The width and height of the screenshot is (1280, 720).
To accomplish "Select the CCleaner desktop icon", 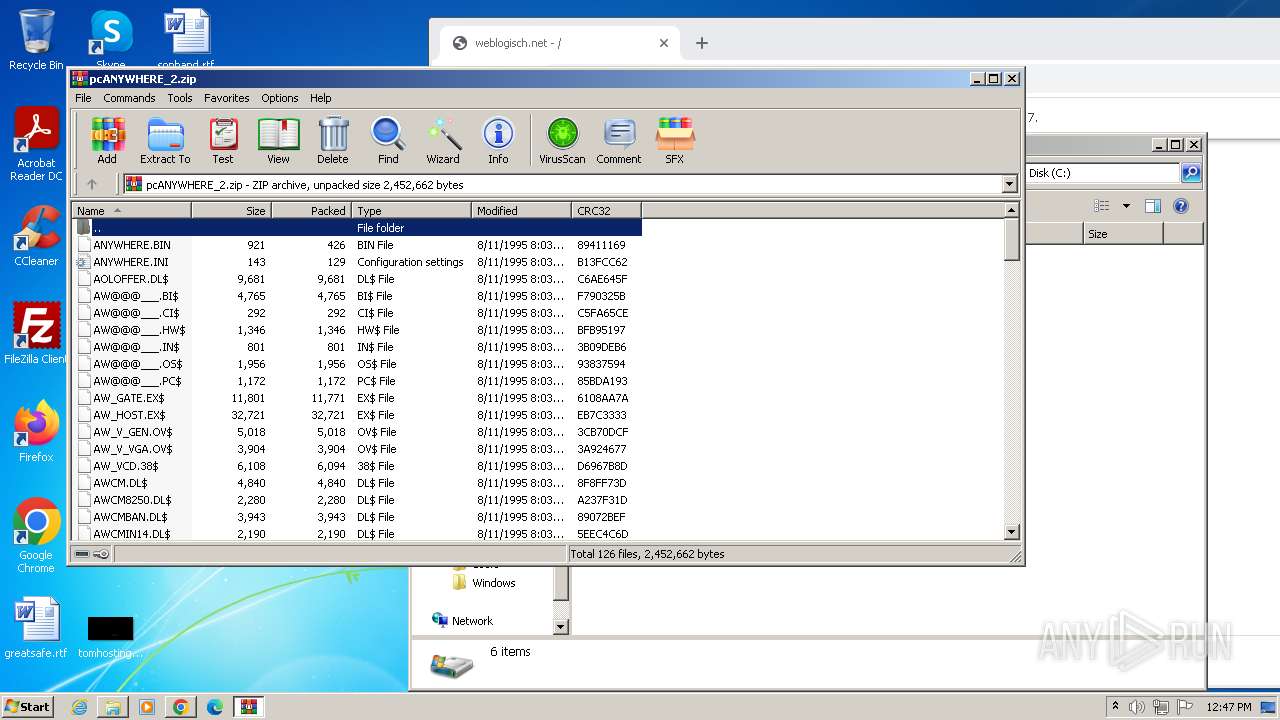I will coord(36,236).
